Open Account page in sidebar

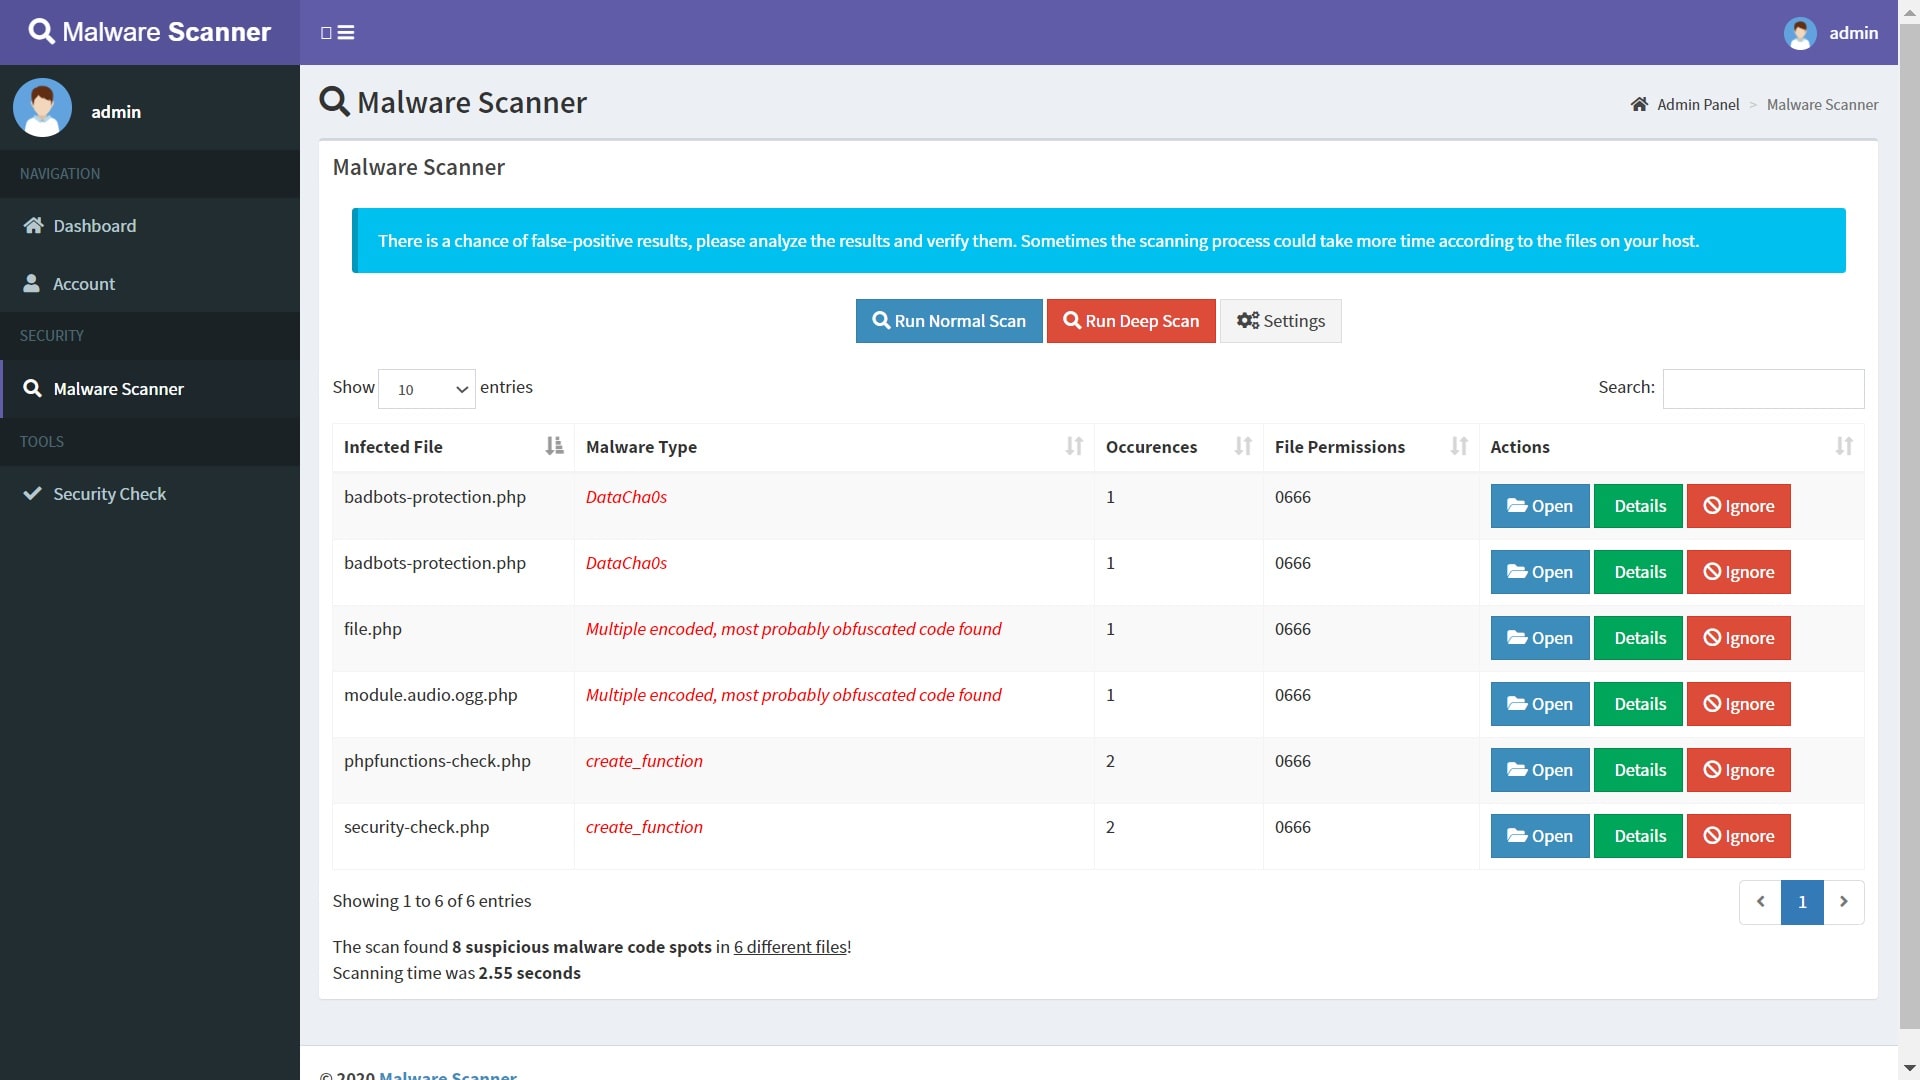[x=83, y=284]
